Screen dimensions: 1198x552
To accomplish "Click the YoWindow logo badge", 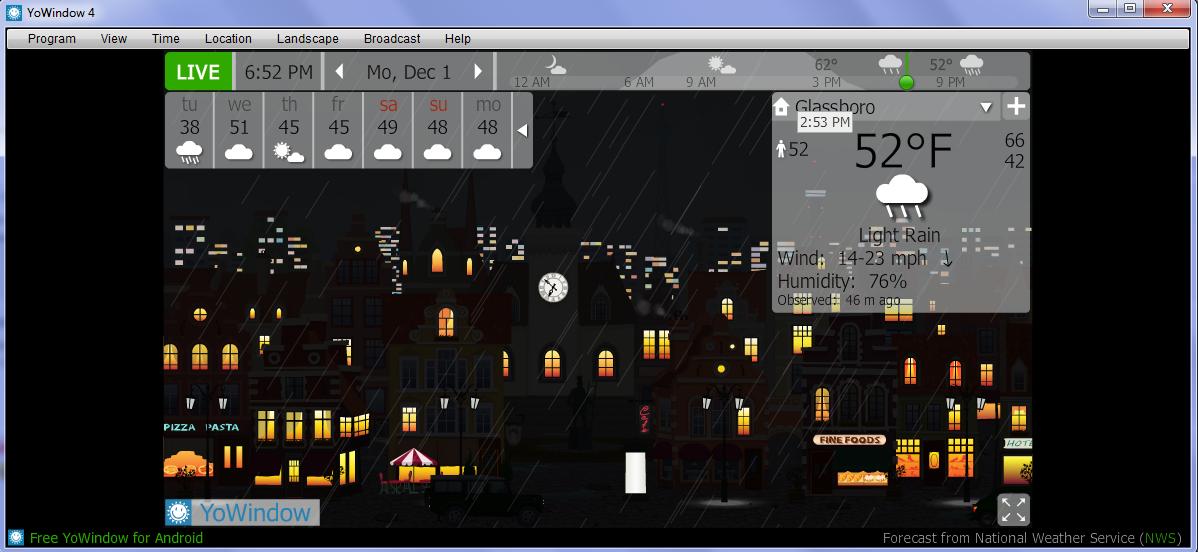I will (x=242, y=513).
